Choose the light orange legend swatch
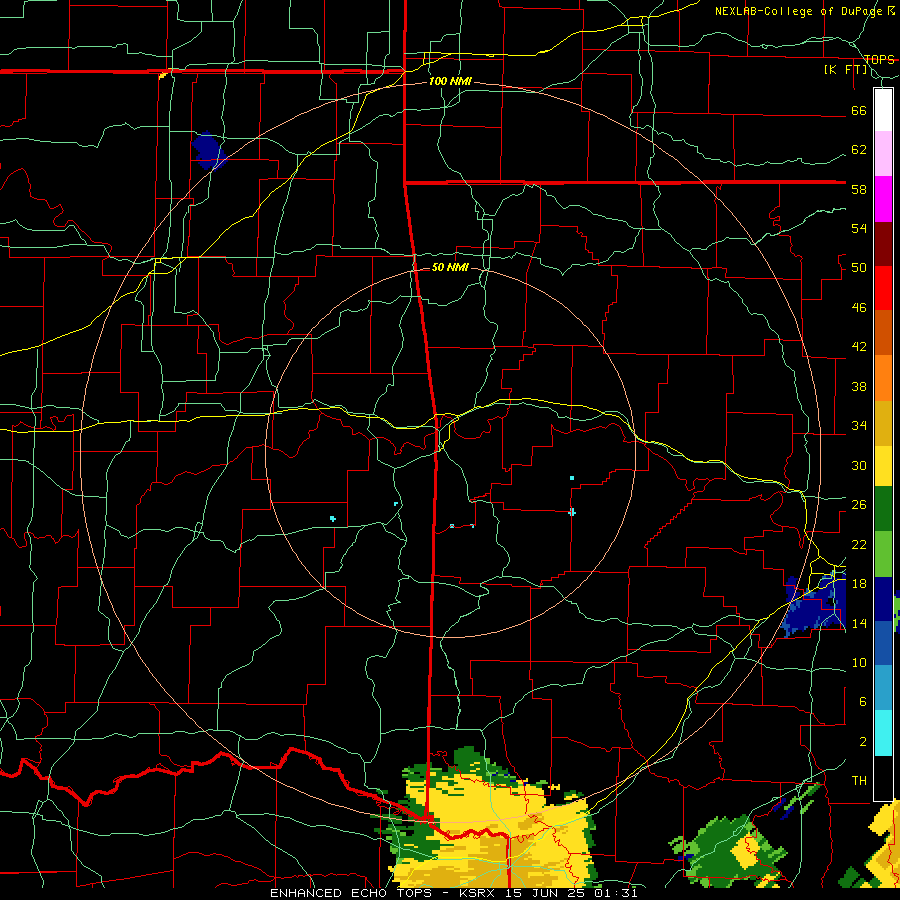 click(x=883, y=377)
